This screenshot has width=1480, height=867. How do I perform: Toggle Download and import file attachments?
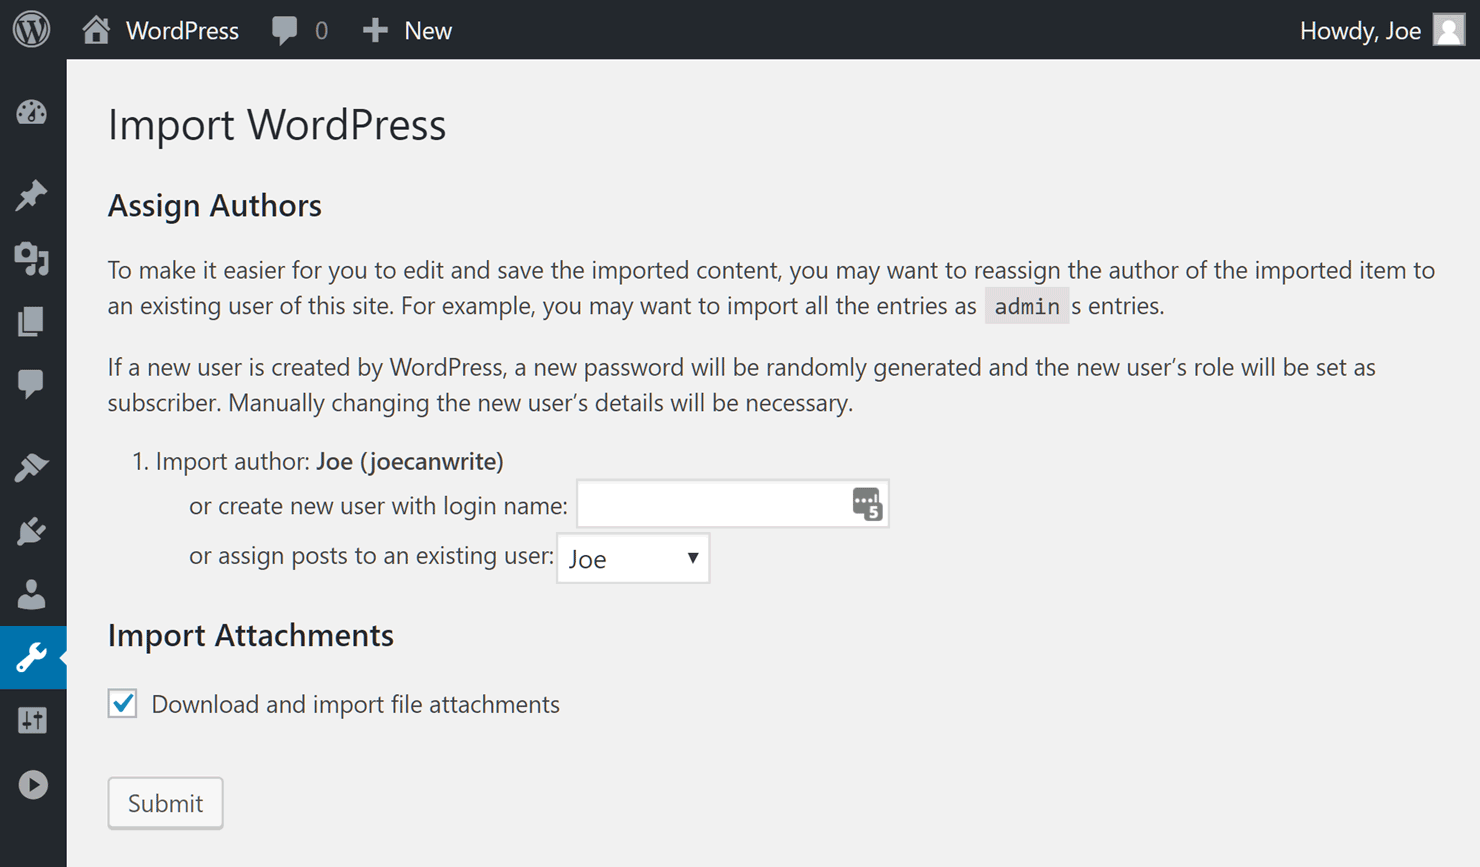(x=123, y=704)
